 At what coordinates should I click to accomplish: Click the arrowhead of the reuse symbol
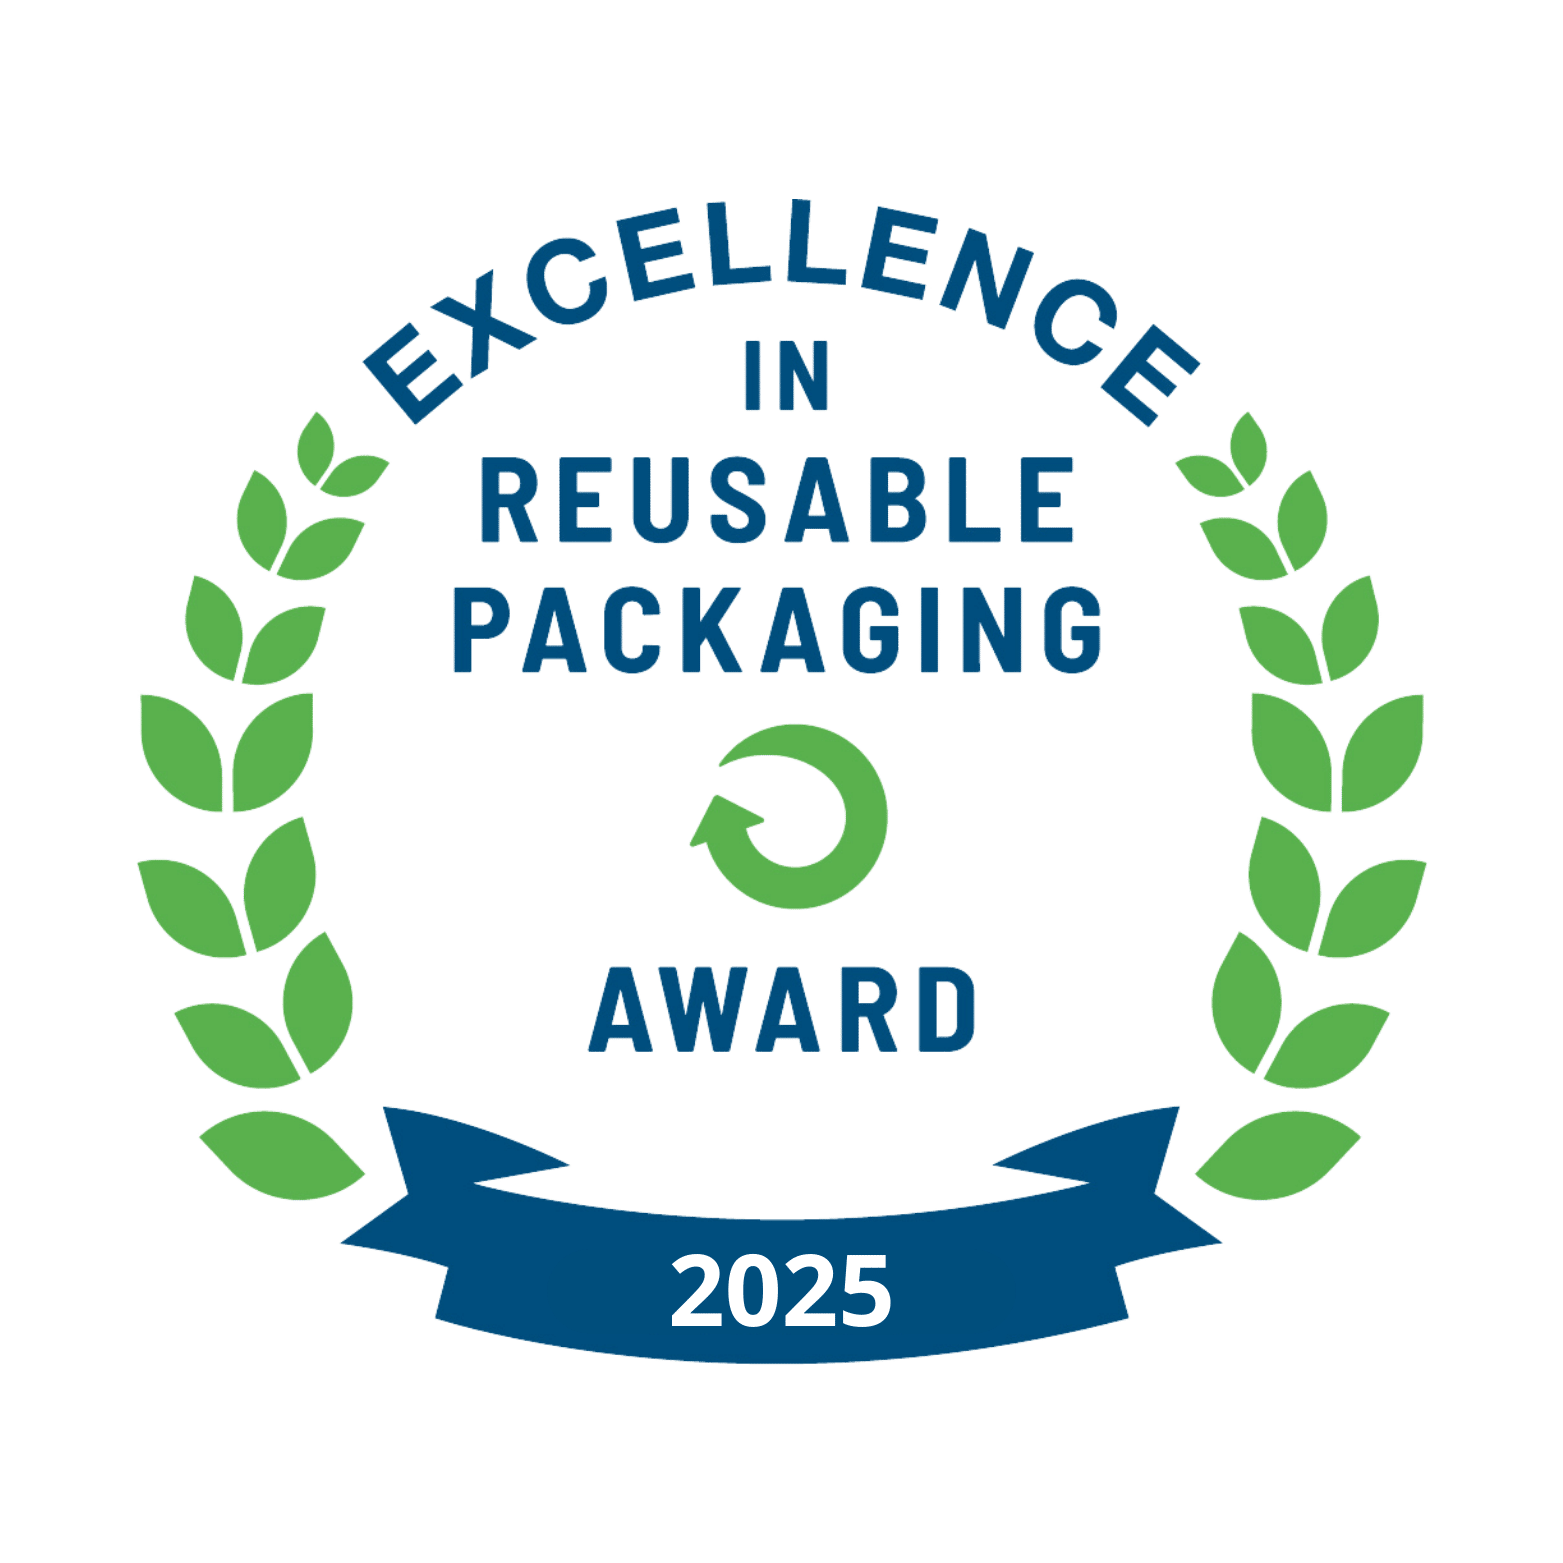[722, 826]
